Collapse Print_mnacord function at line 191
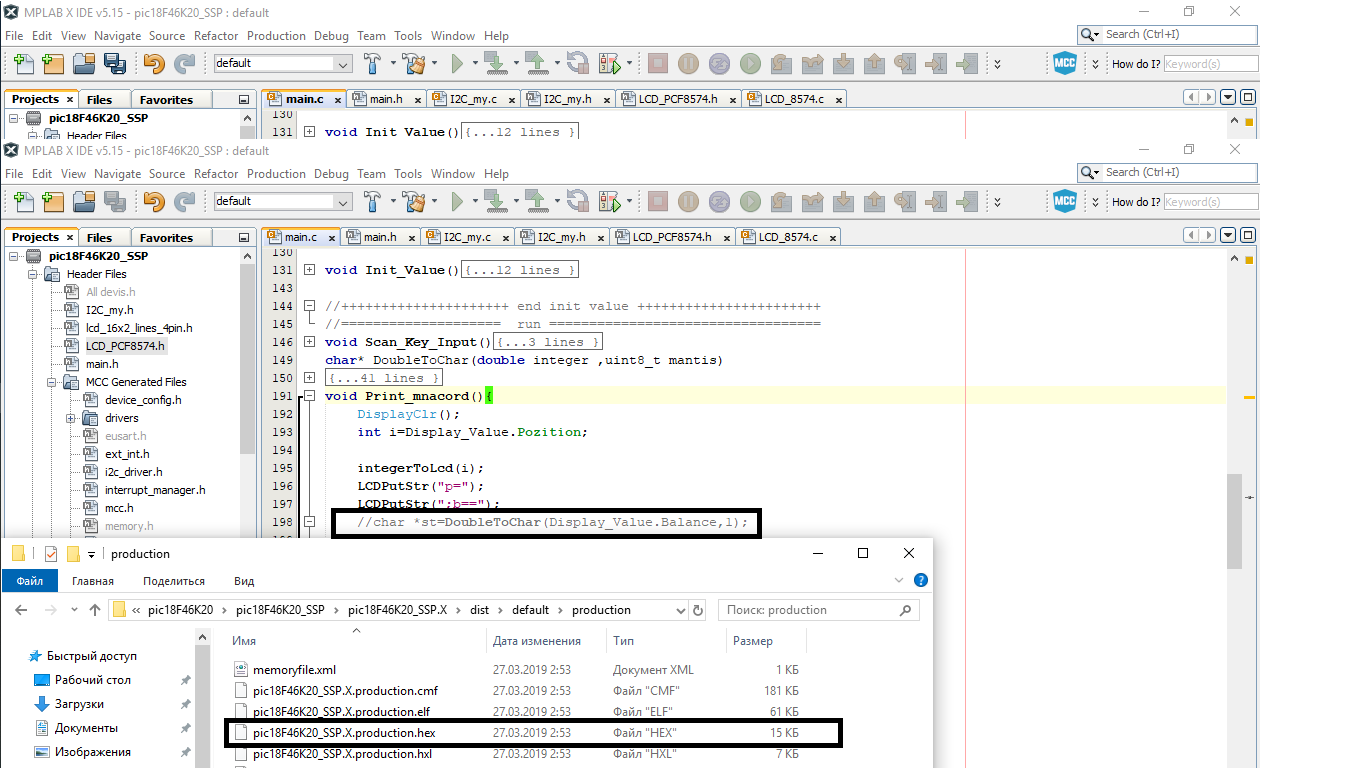 [x=309, y=396]
